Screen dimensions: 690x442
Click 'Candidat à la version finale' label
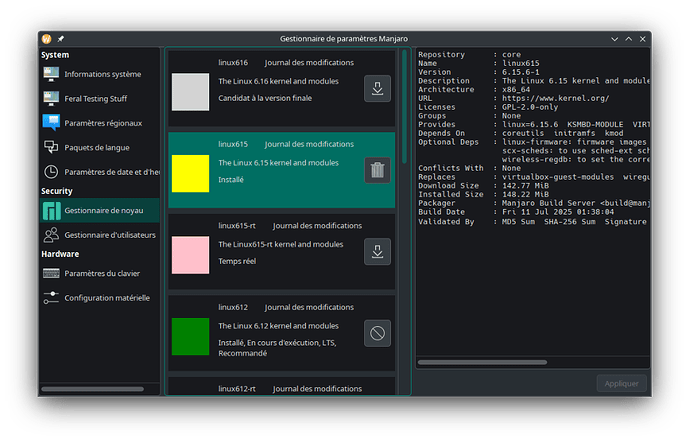point(265,98)
